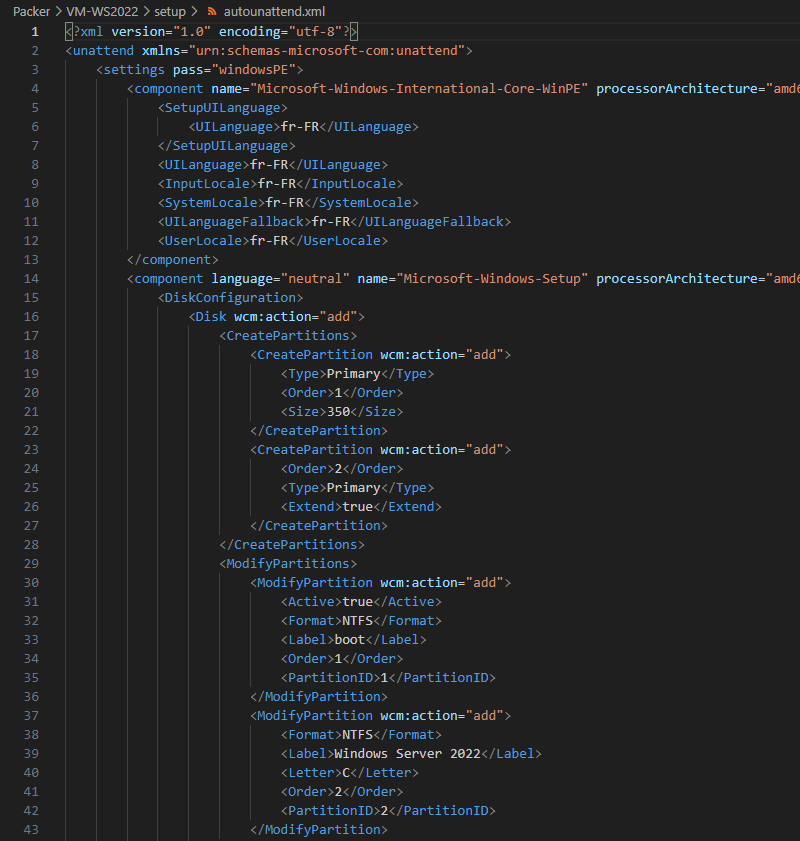Open the Packer breadcrumb dropdown

coord(31,12)
